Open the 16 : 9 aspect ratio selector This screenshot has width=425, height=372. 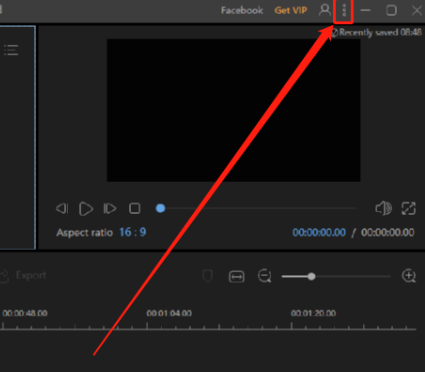click(x=133, y=232)
